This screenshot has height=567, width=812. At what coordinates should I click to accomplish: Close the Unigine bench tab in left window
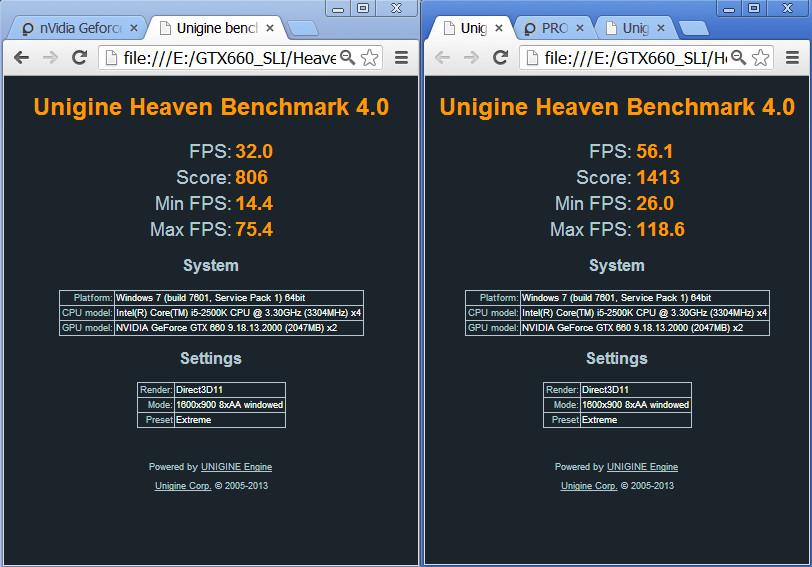tap(270, 28)
